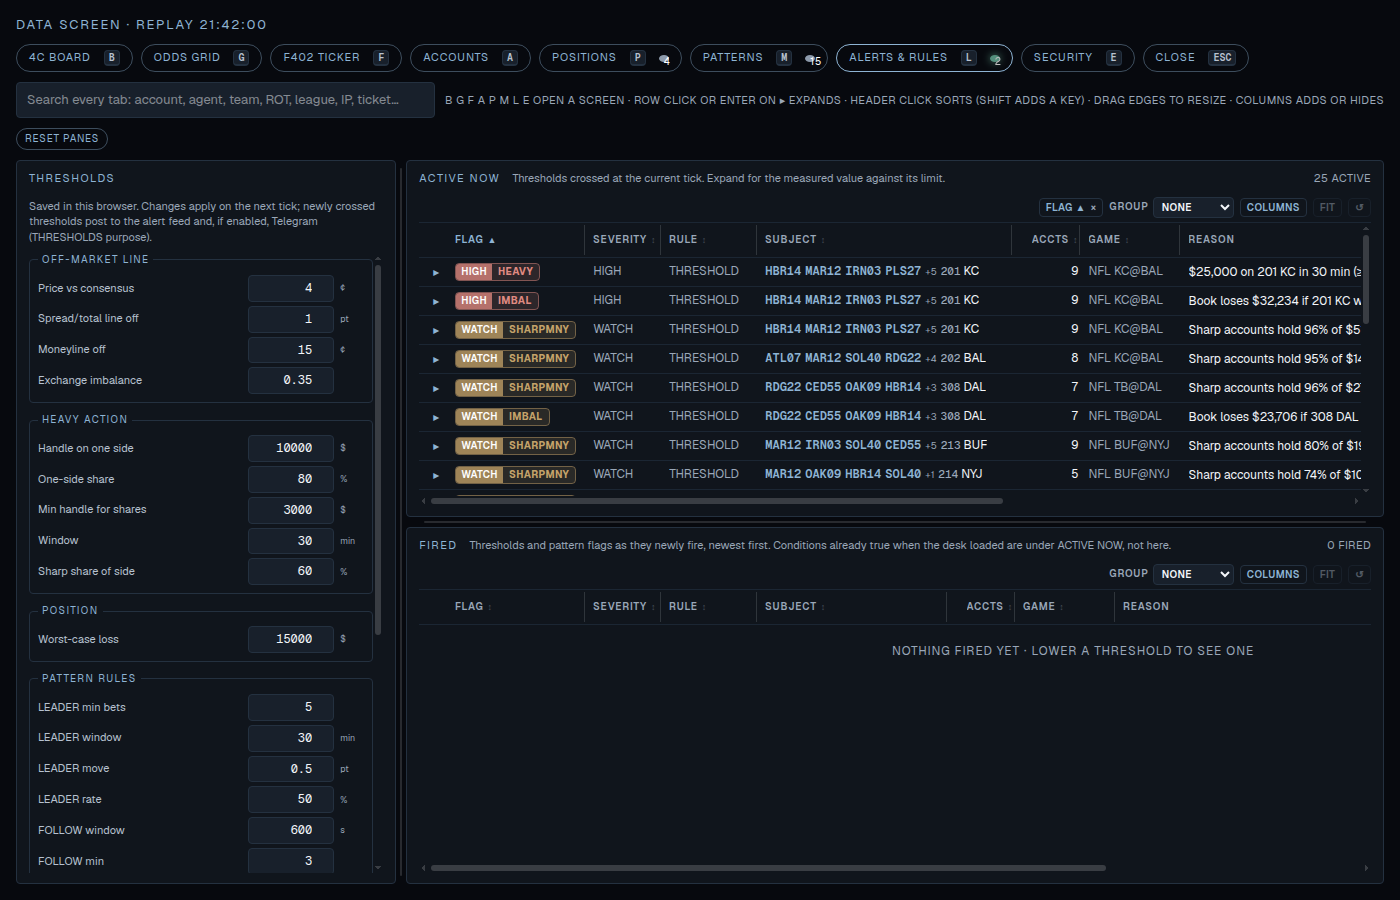Expand the HIGH HEAVY alert row
The image size is (1400, 900).
pos(436,272)
